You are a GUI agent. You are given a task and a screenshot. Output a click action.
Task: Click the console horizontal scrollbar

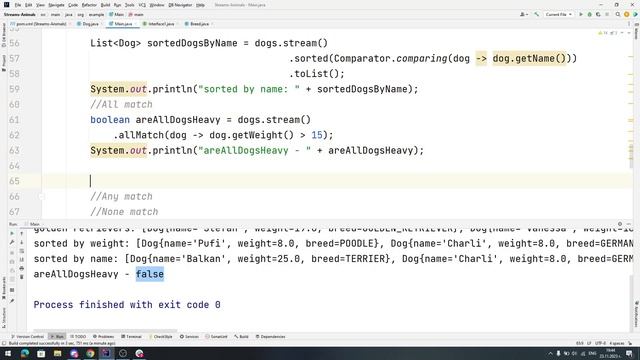pyautogui.click(x=105, y=331)
